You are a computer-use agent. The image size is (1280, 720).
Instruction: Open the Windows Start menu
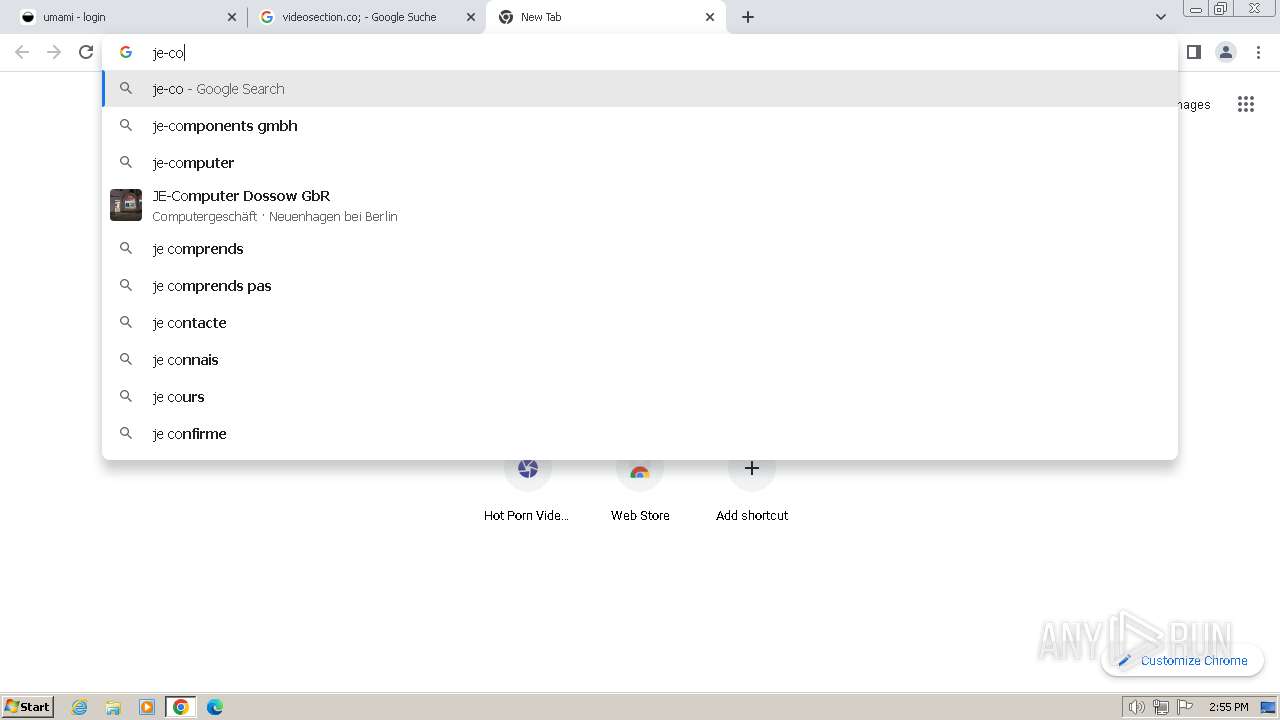(x=28, y=706)
